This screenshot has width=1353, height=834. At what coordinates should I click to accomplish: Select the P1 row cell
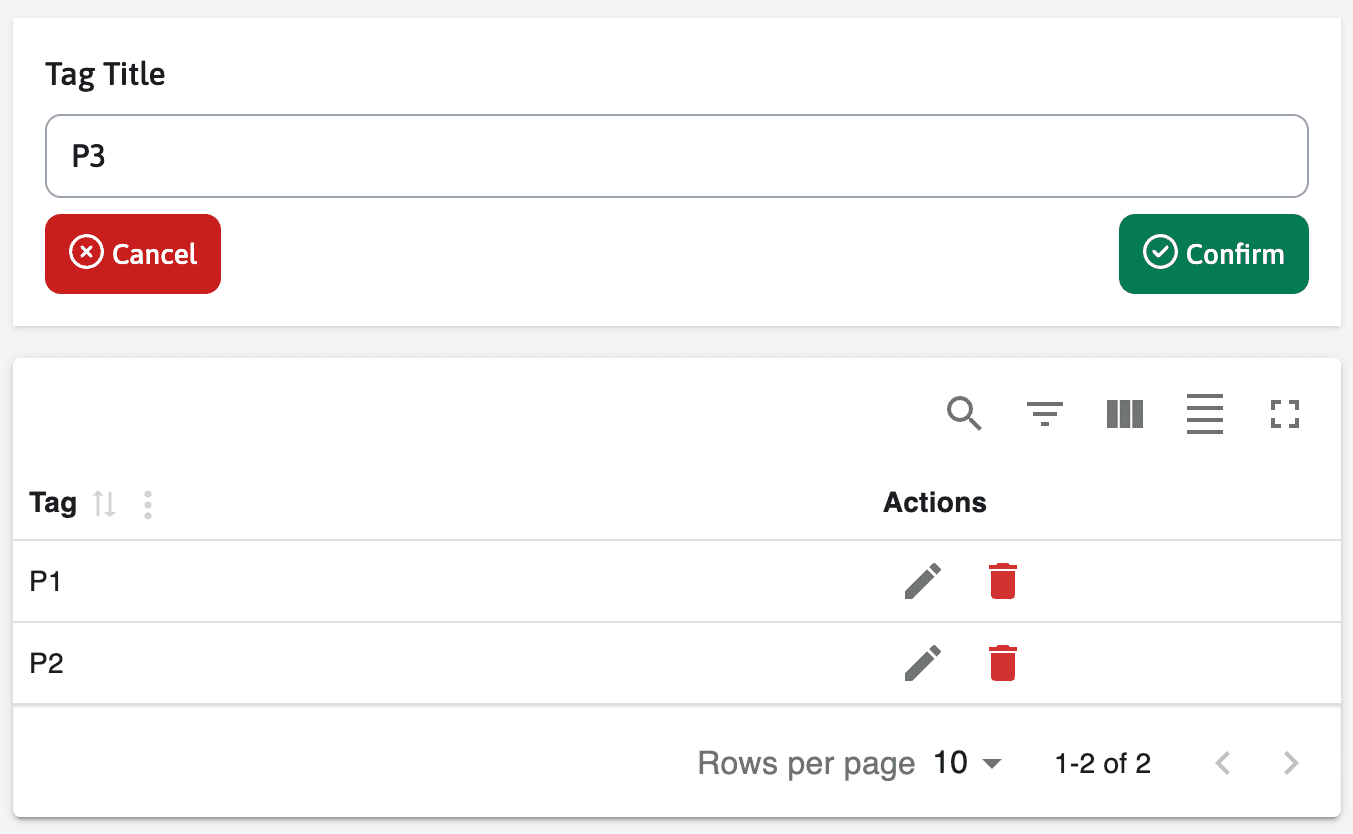[x=46, y=581]
